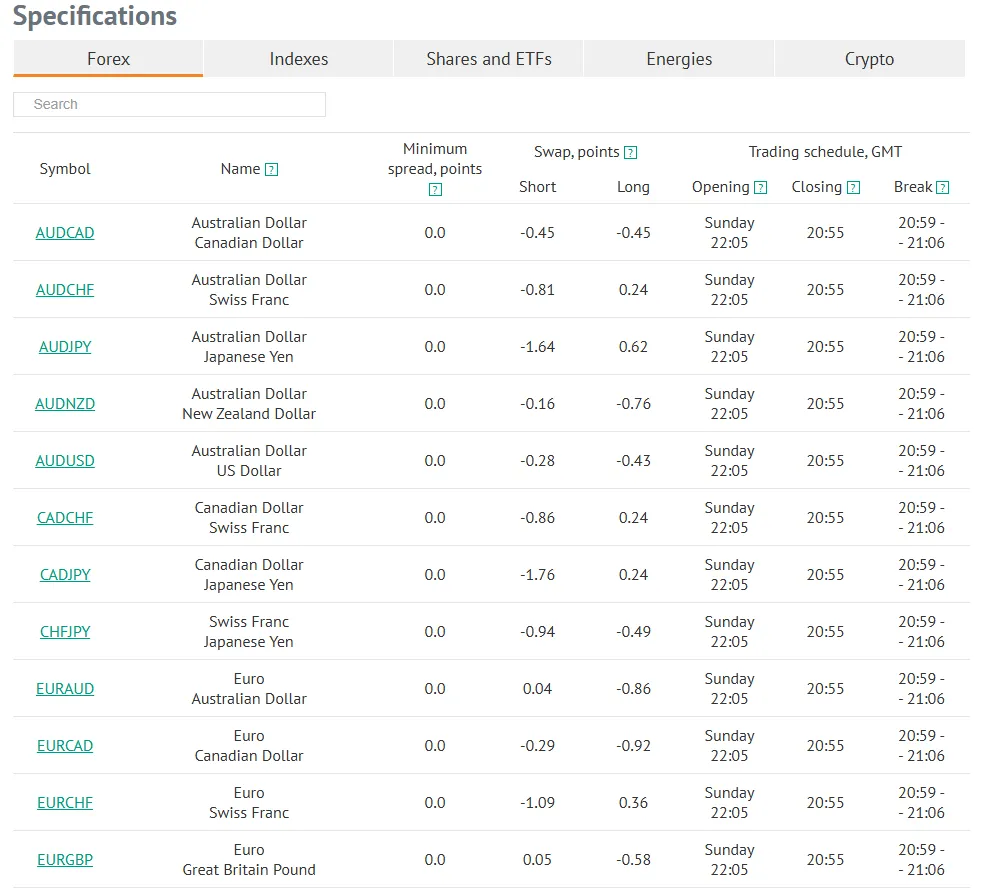
Task: Open the Shares and ETFs tab
Action: coord(489,59)
